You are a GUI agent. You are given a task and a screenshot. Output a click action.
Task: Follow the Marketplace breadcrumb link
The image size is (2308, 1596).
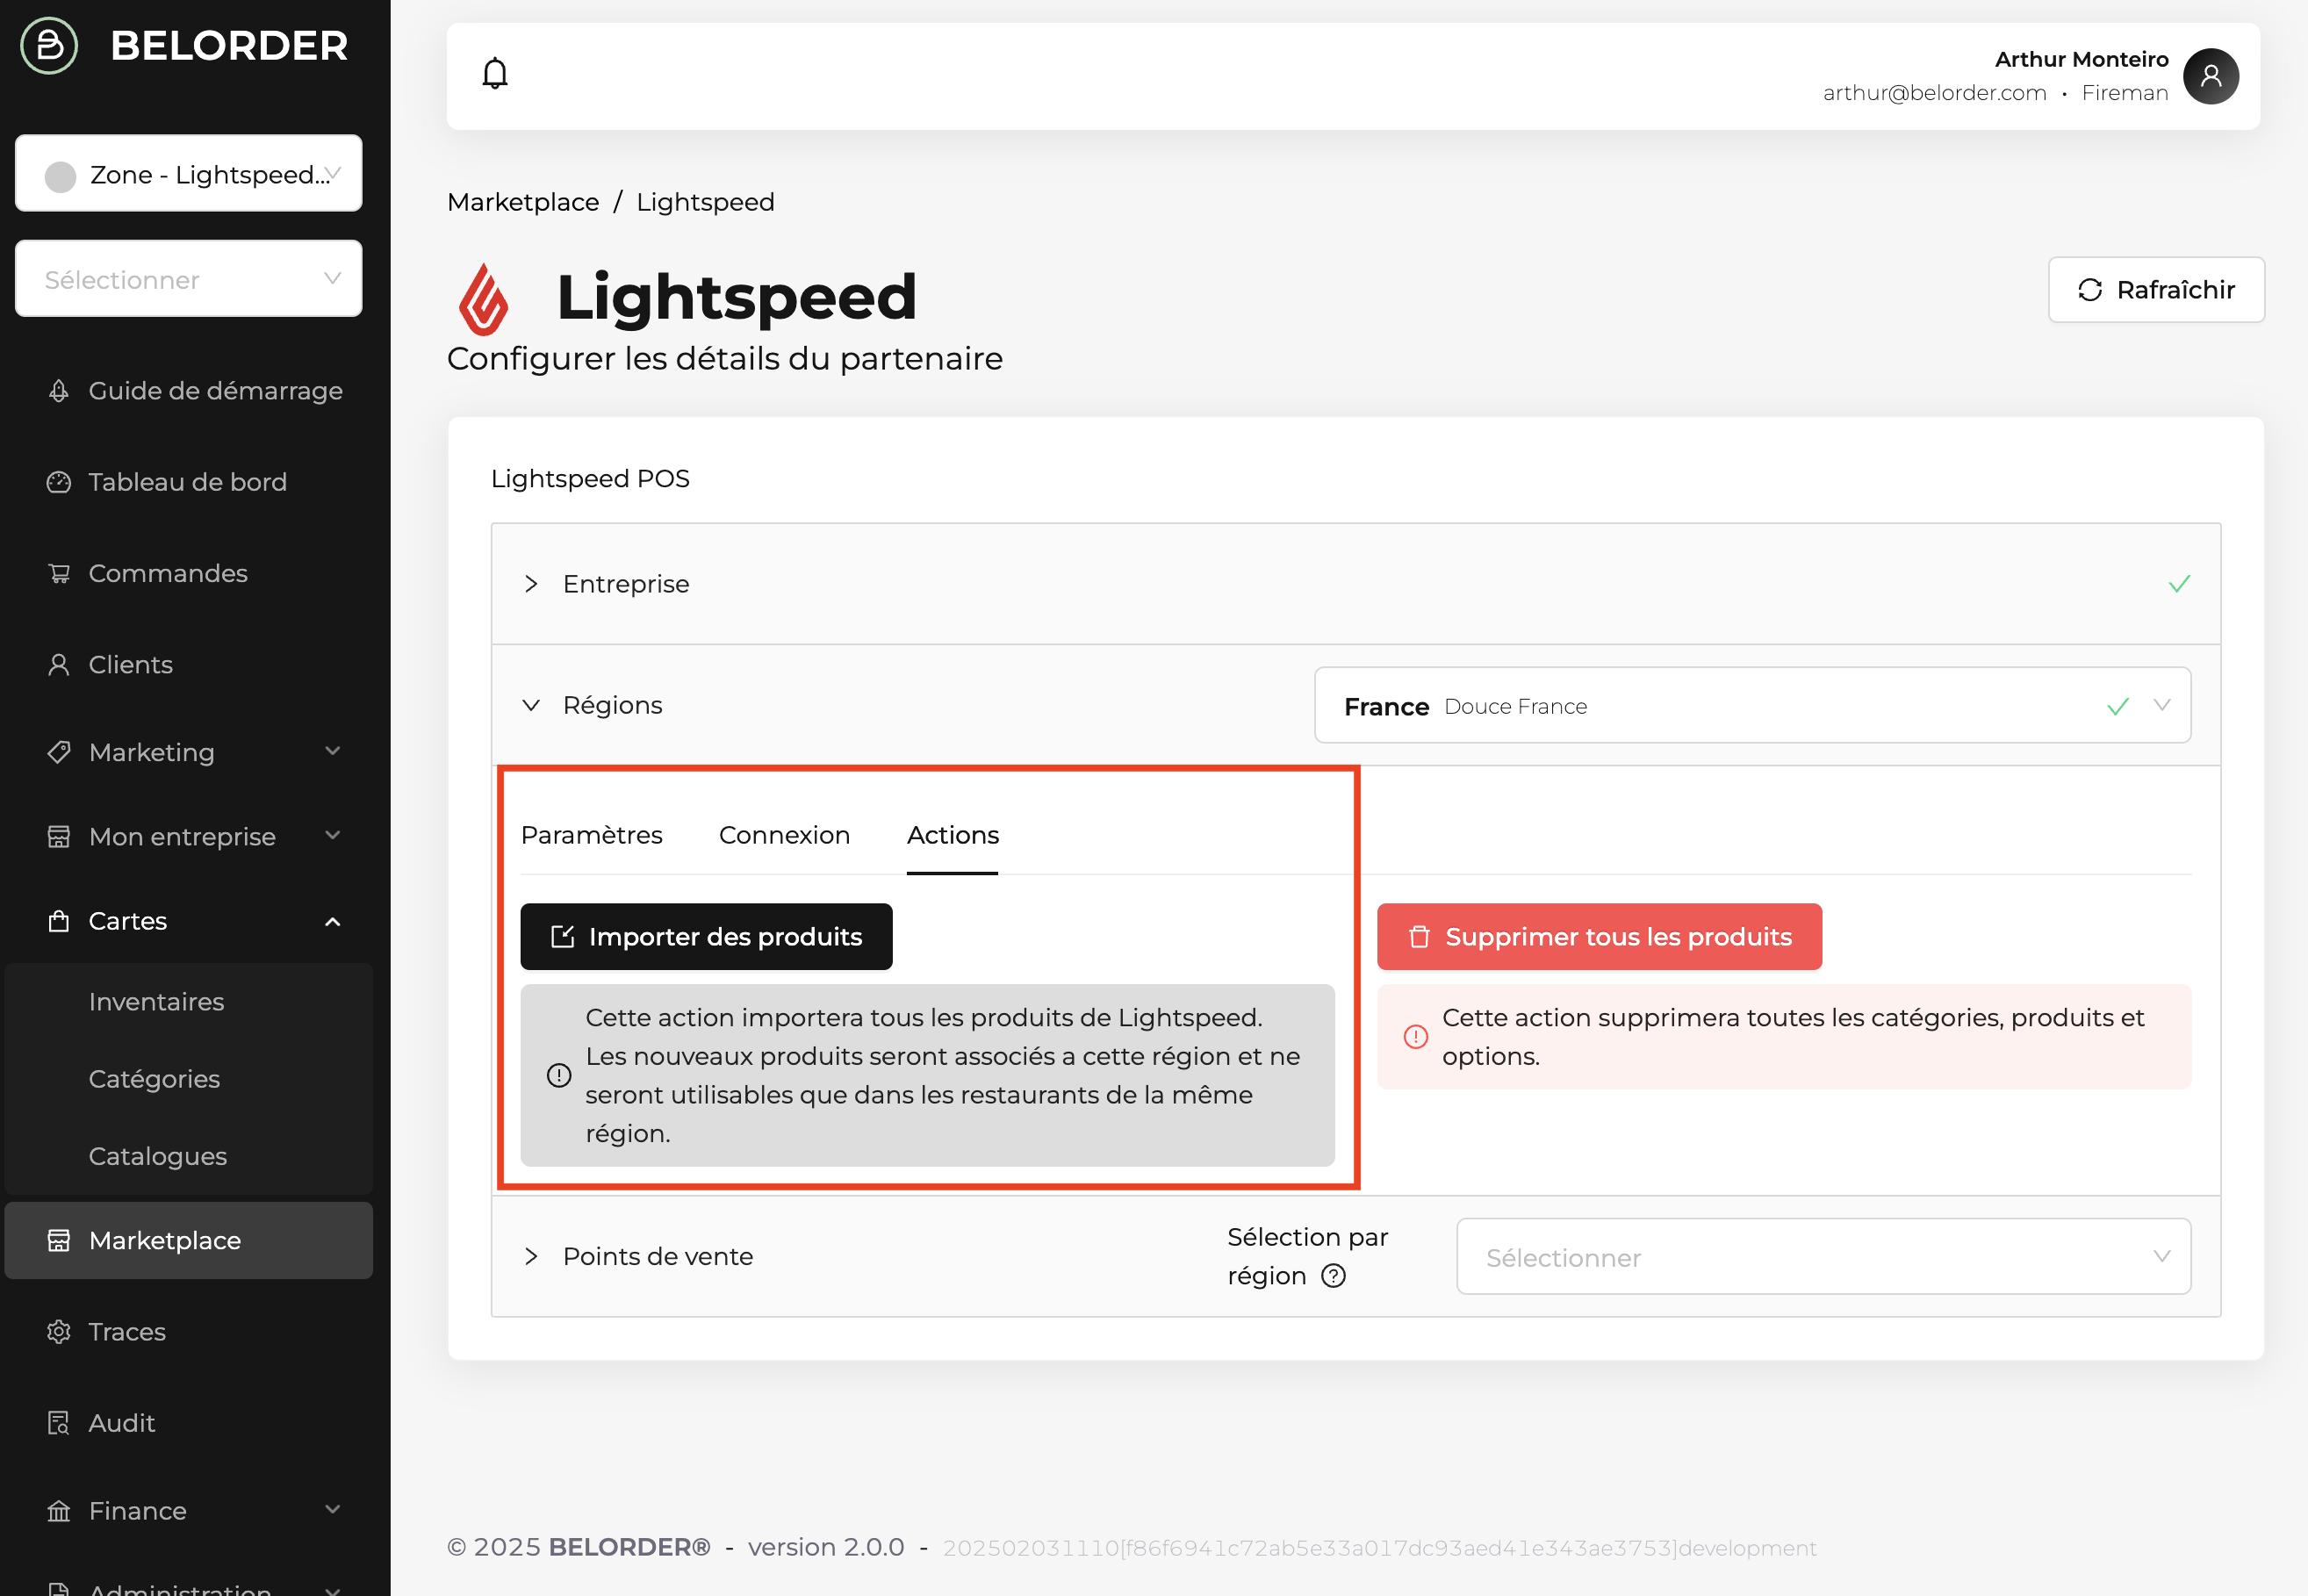point(523,202)
